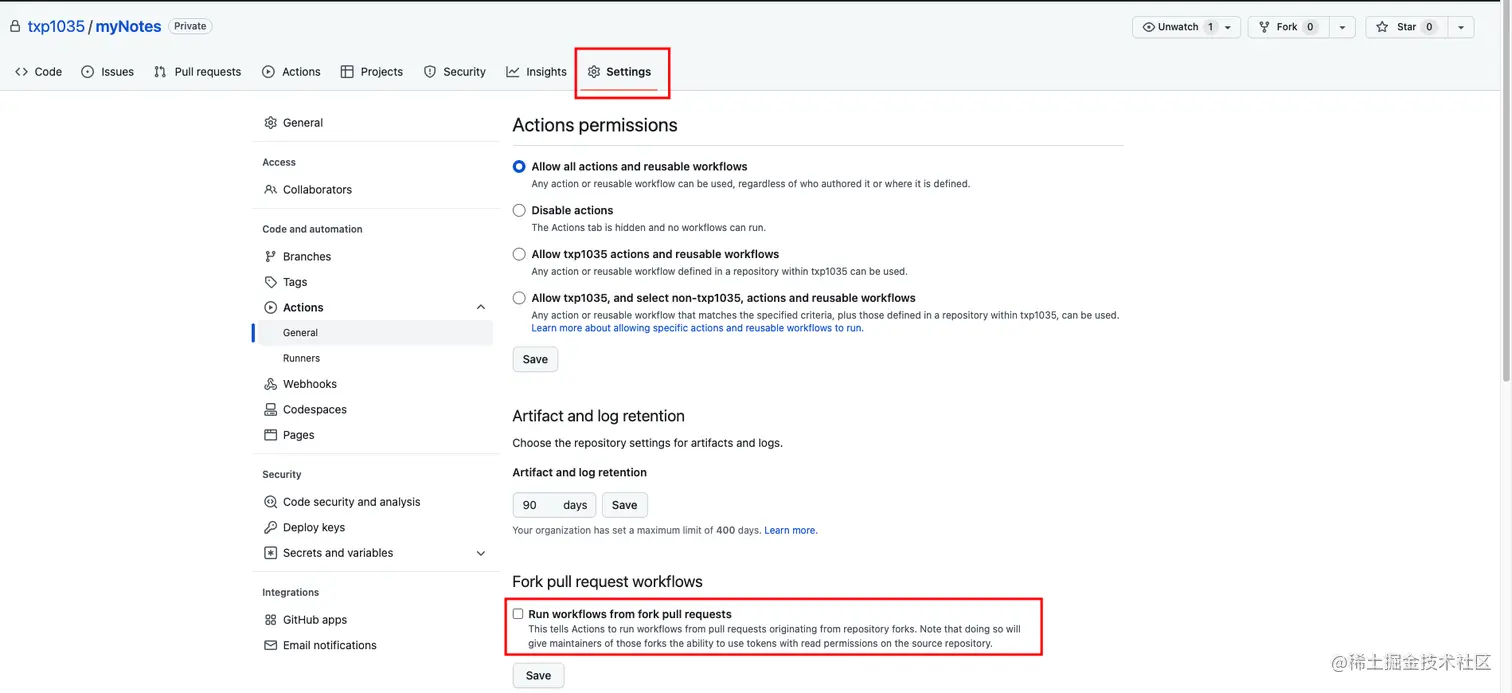Click the scan icon beside Code security

tap(270, 502)
